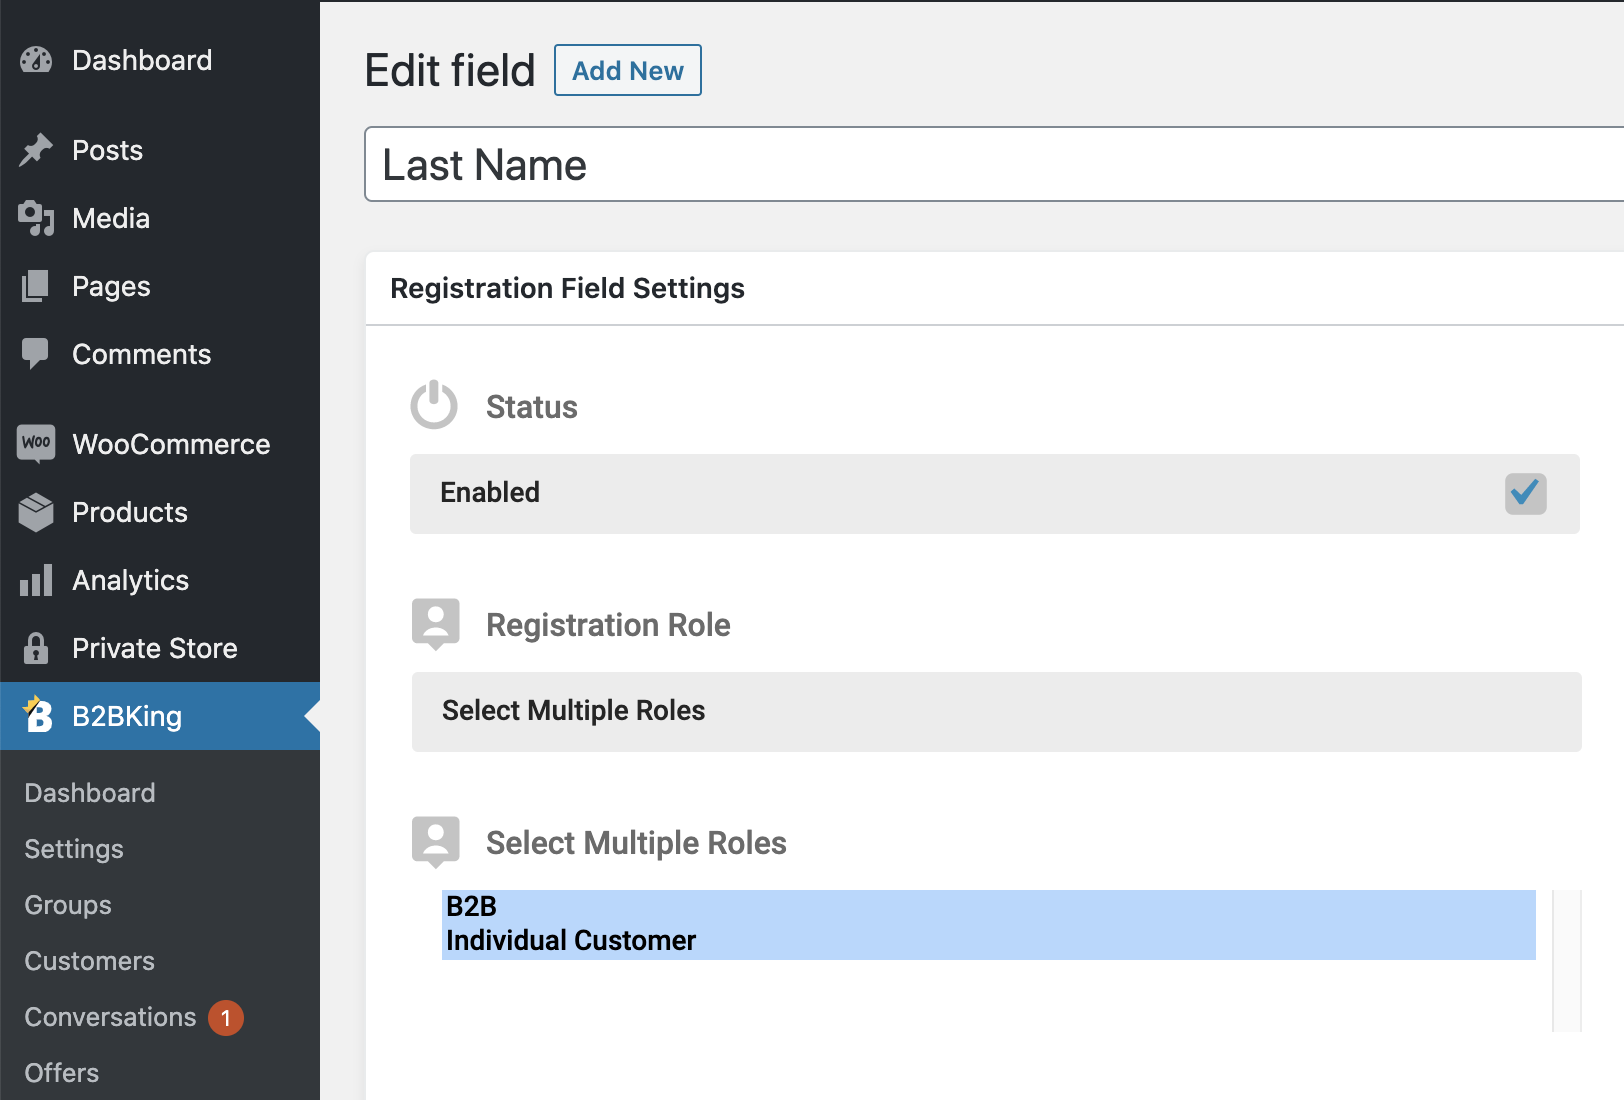Image resolution: width=1624 pixels, height=1100 pixels.
Task: Open B2BKing Offers submenu
Action: [62, 1073]
